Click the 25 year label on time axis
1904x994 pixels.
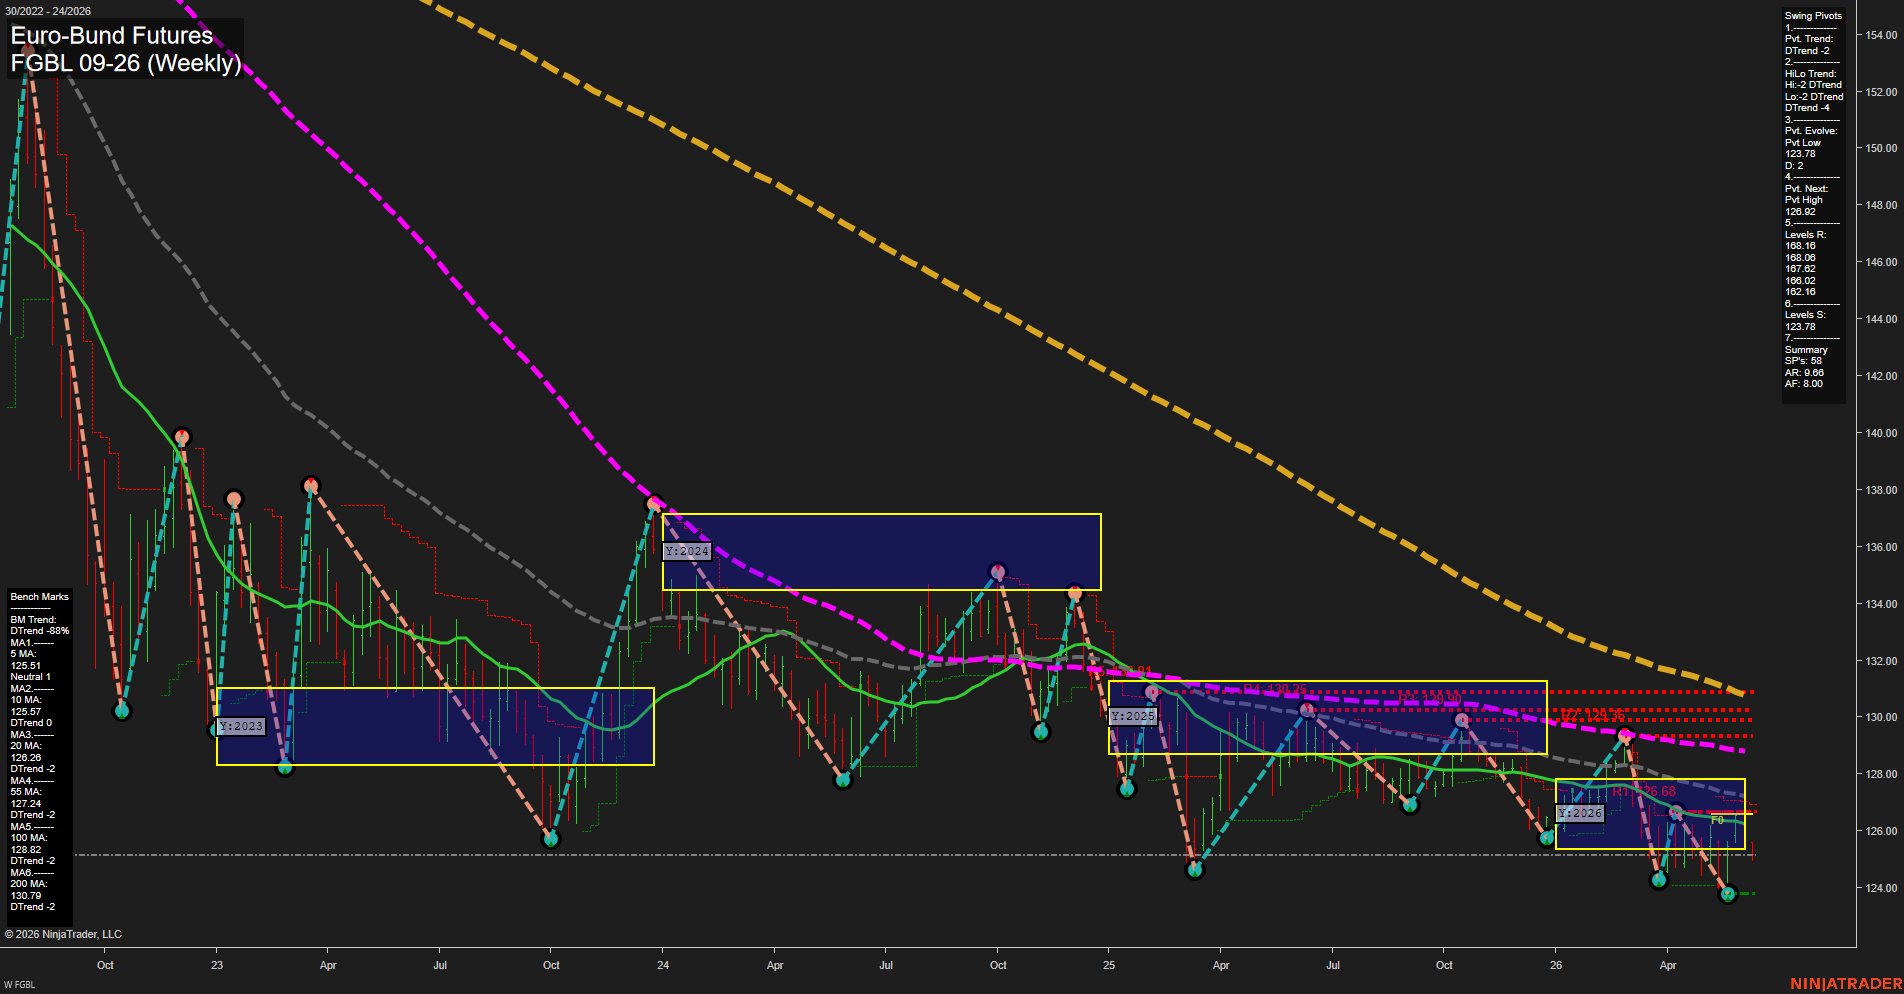click(1109, 965)
